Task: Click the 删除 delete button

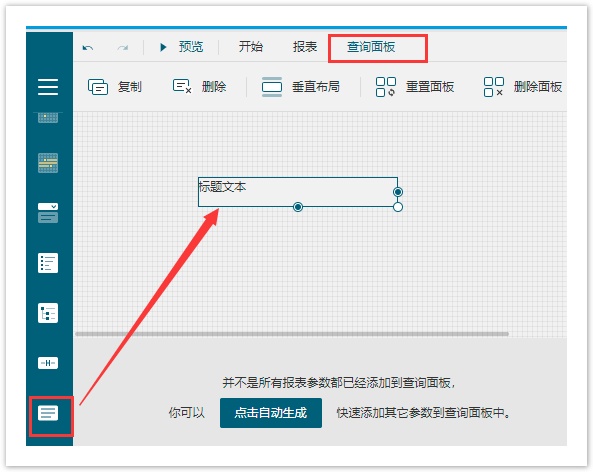Action: pyautogui.click(x=199, y=87)
